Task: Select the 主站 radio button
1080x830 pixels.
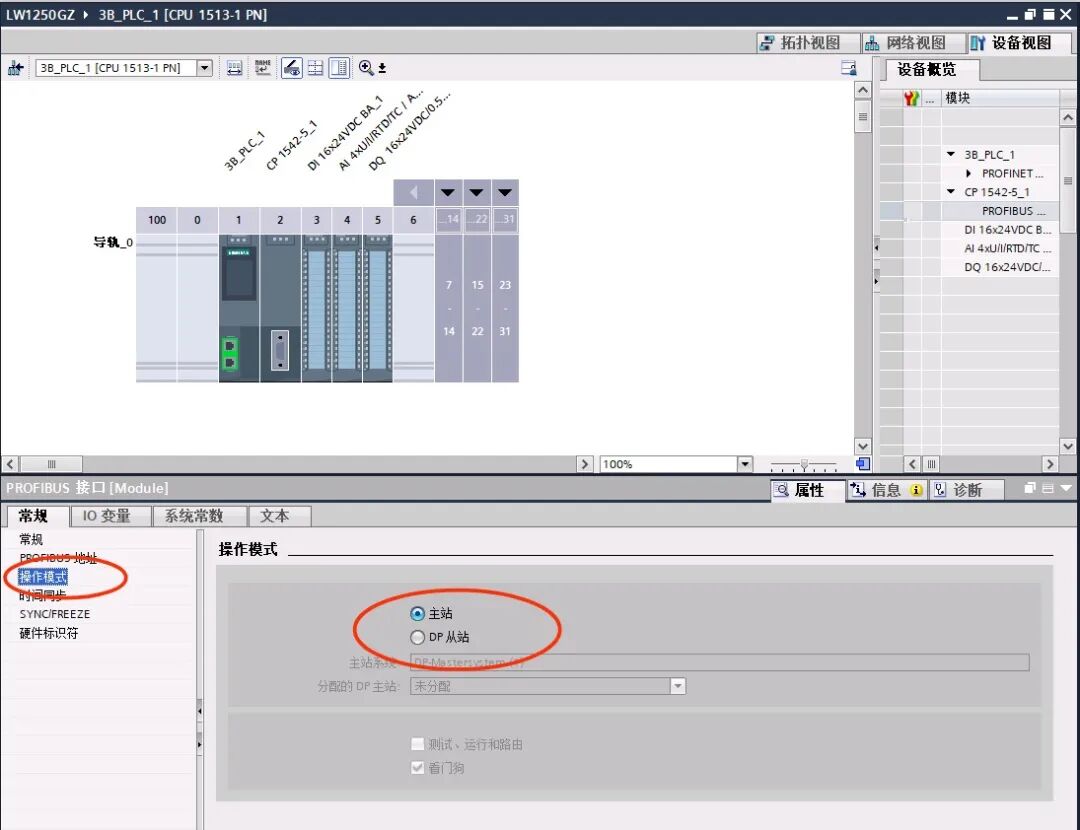Action: pyautogui.click(x=417, y=613)
